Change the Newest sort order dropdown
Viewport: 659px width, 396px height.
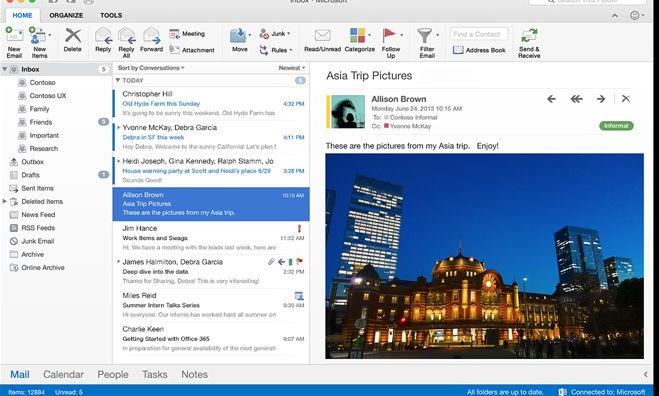coord(291,68)
